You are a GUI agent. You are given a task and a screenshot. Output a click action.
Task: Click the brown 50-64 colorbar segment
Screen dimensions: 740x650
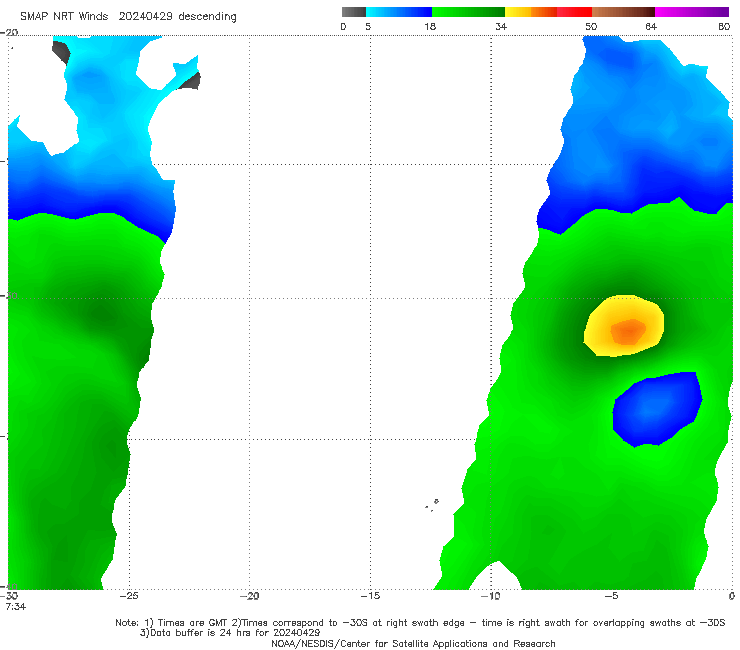623,12
